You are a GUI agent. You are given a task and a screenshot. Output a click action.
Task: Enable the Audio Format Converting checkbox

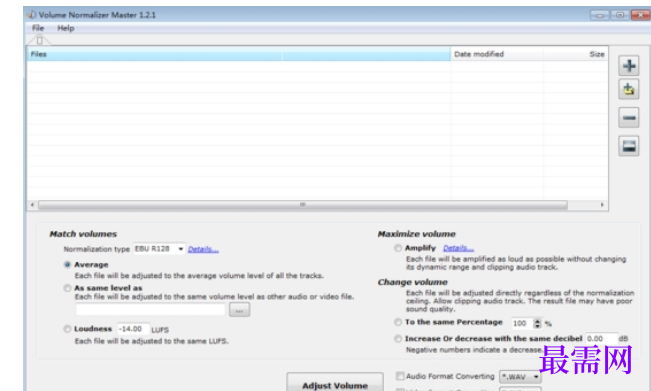point(400,376)
